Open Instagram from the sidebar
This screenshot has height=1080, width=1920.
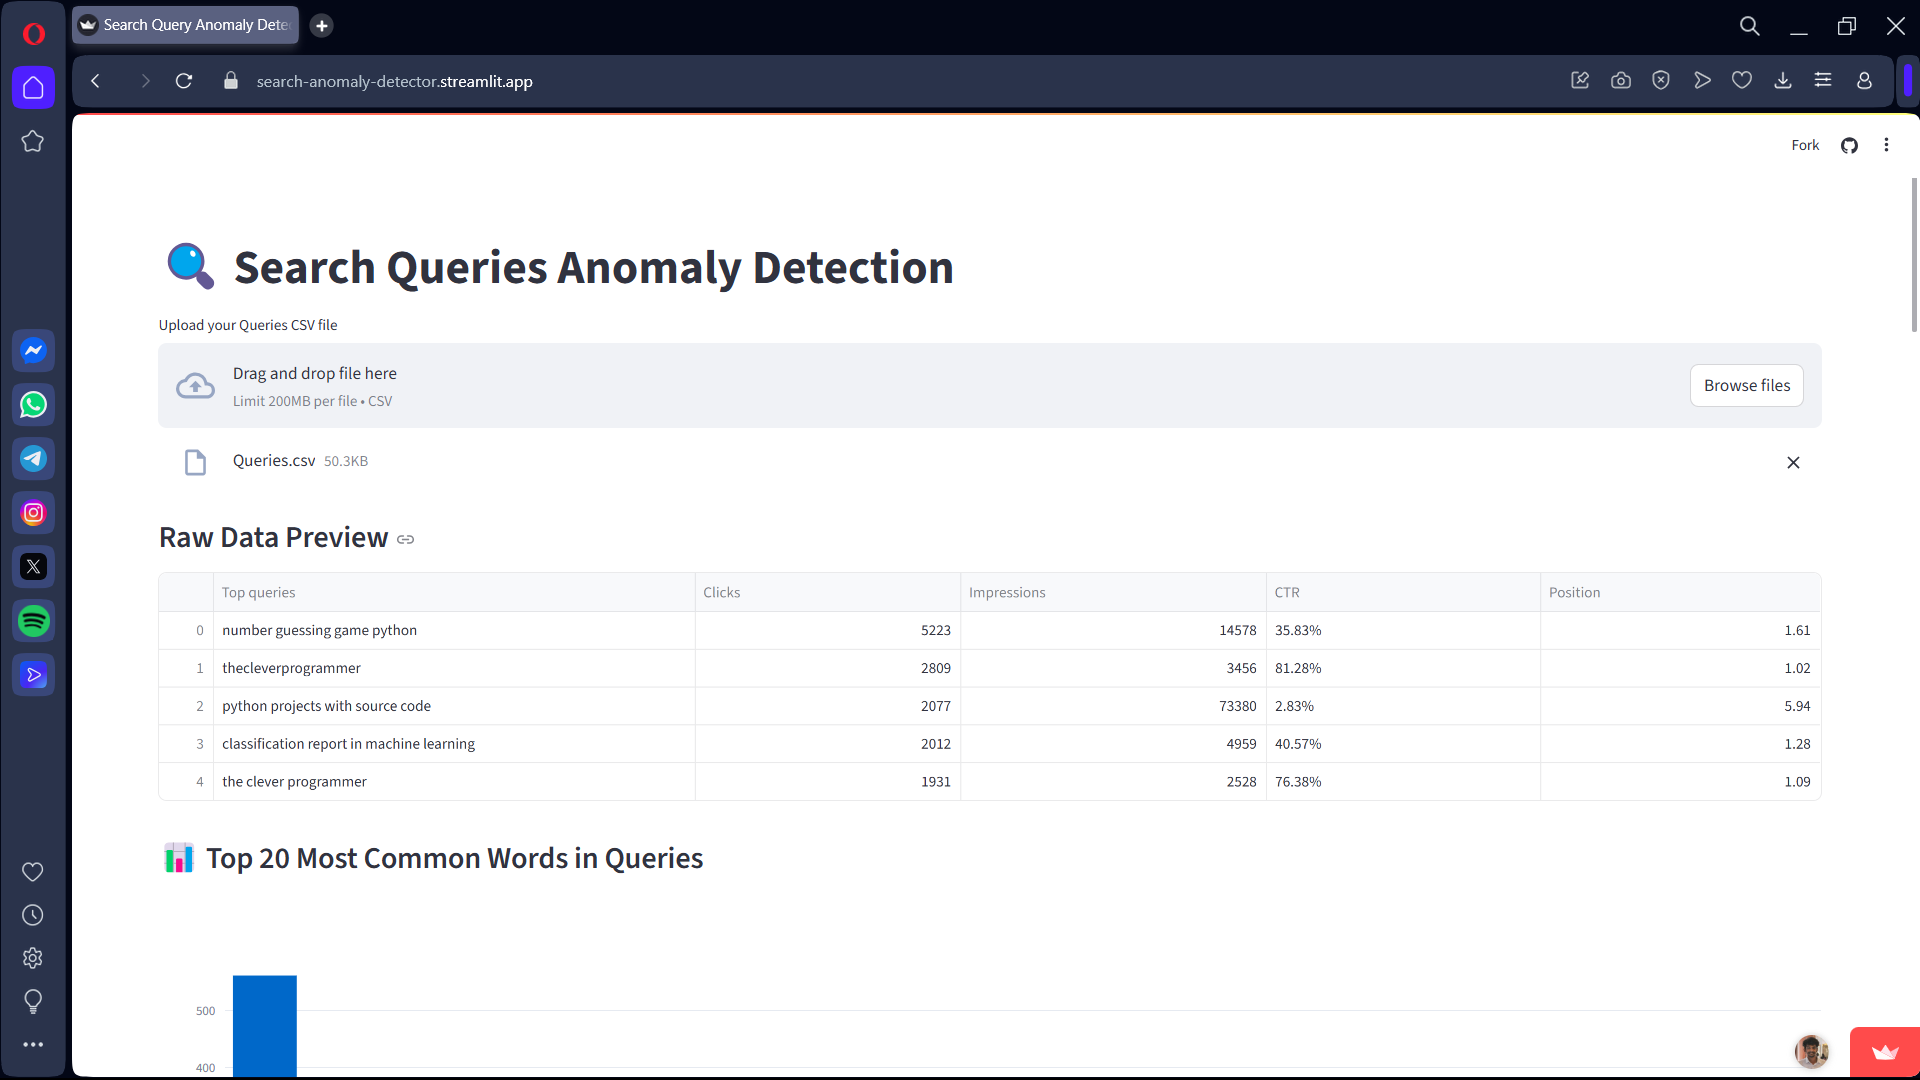pyautogui.click(x=33, y=513)
